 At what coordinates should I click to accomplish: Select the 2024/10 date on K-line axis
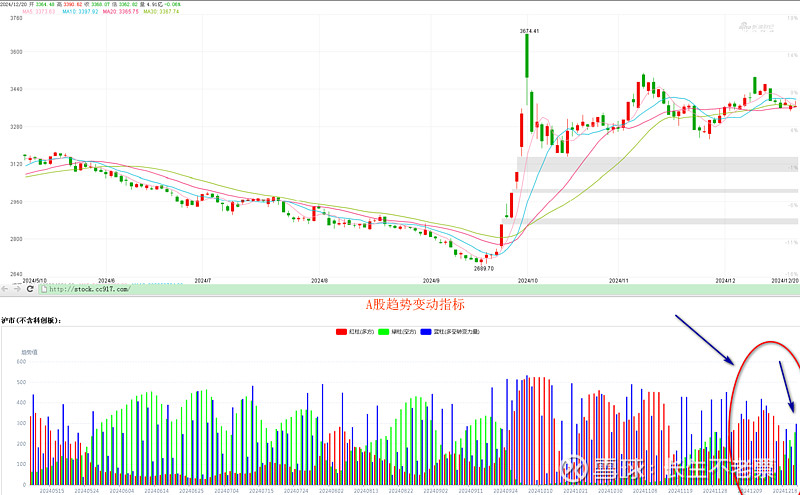click(x=529, y=281)
